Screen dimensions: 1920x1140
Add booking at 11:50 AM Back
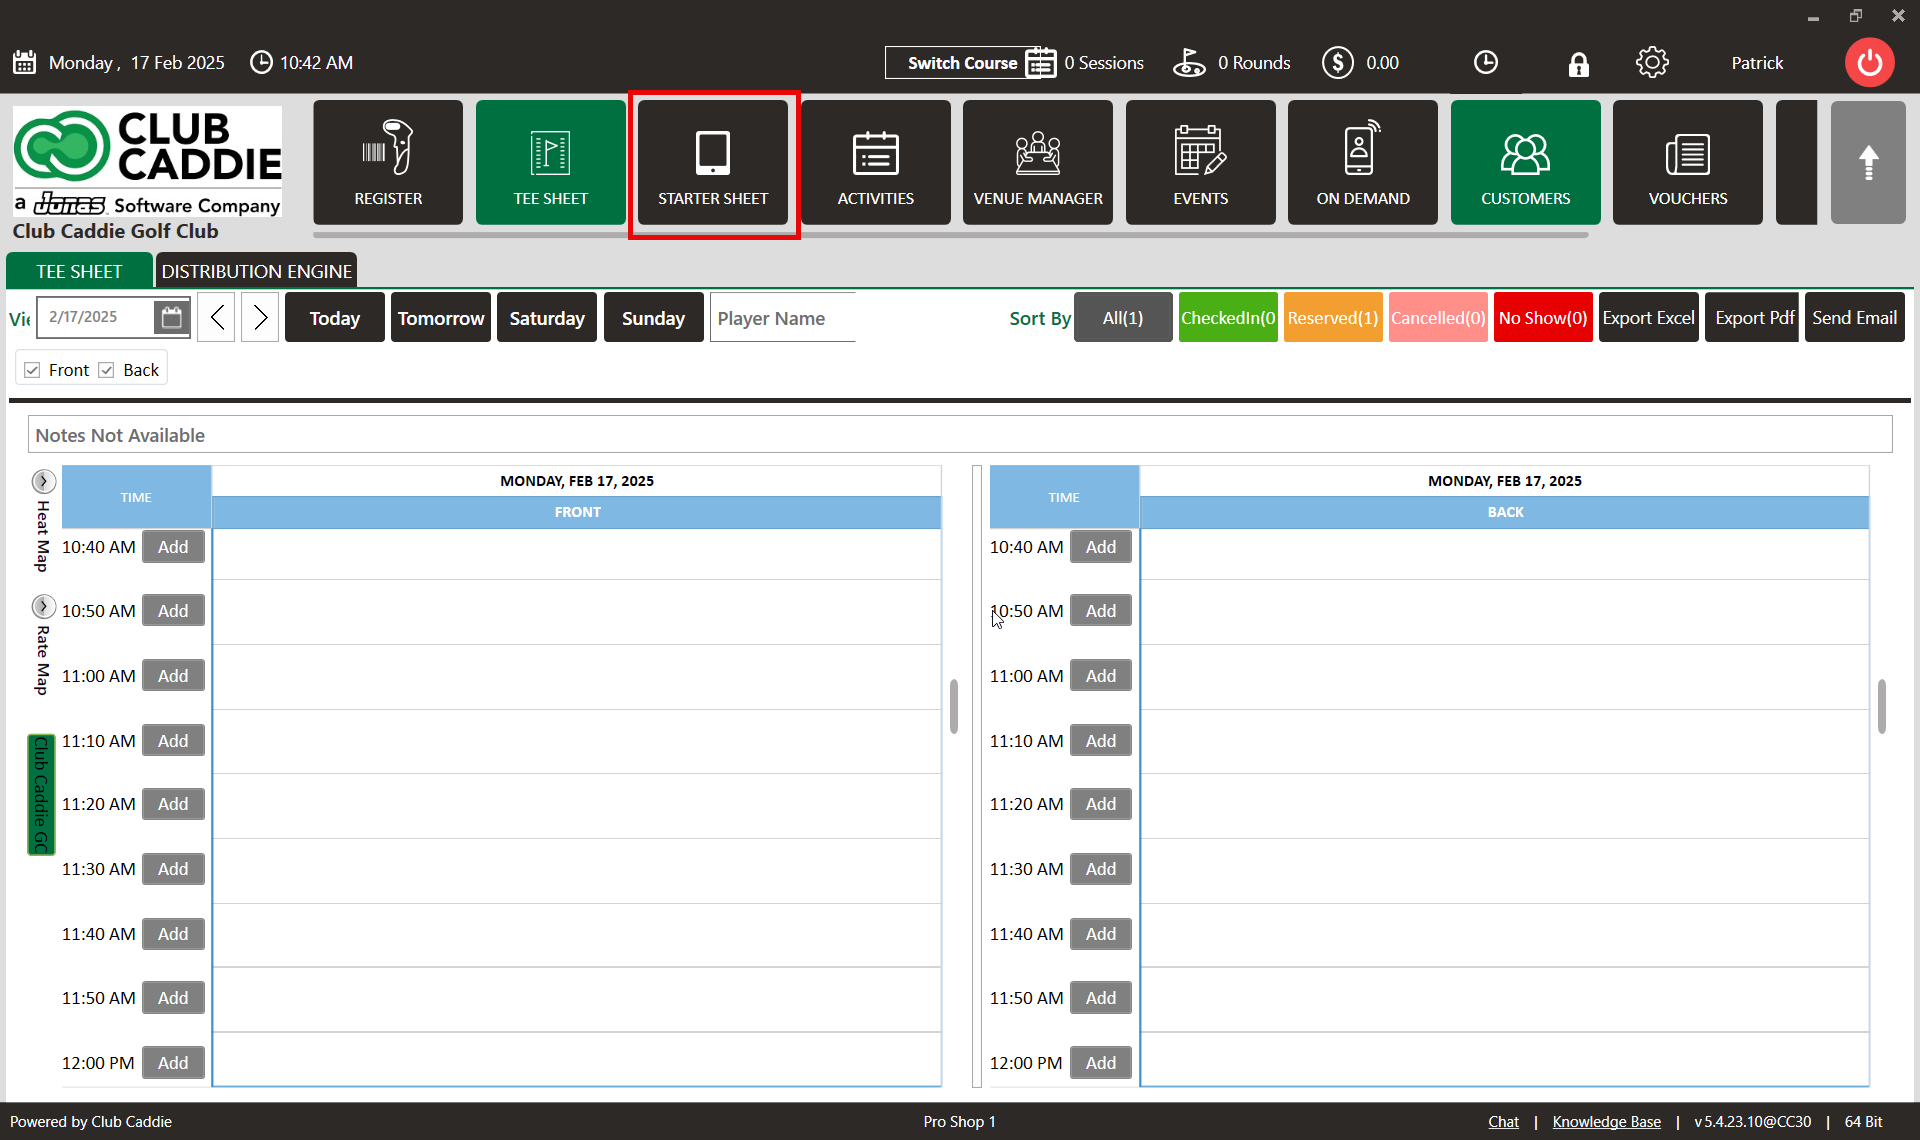(1101, 998)
